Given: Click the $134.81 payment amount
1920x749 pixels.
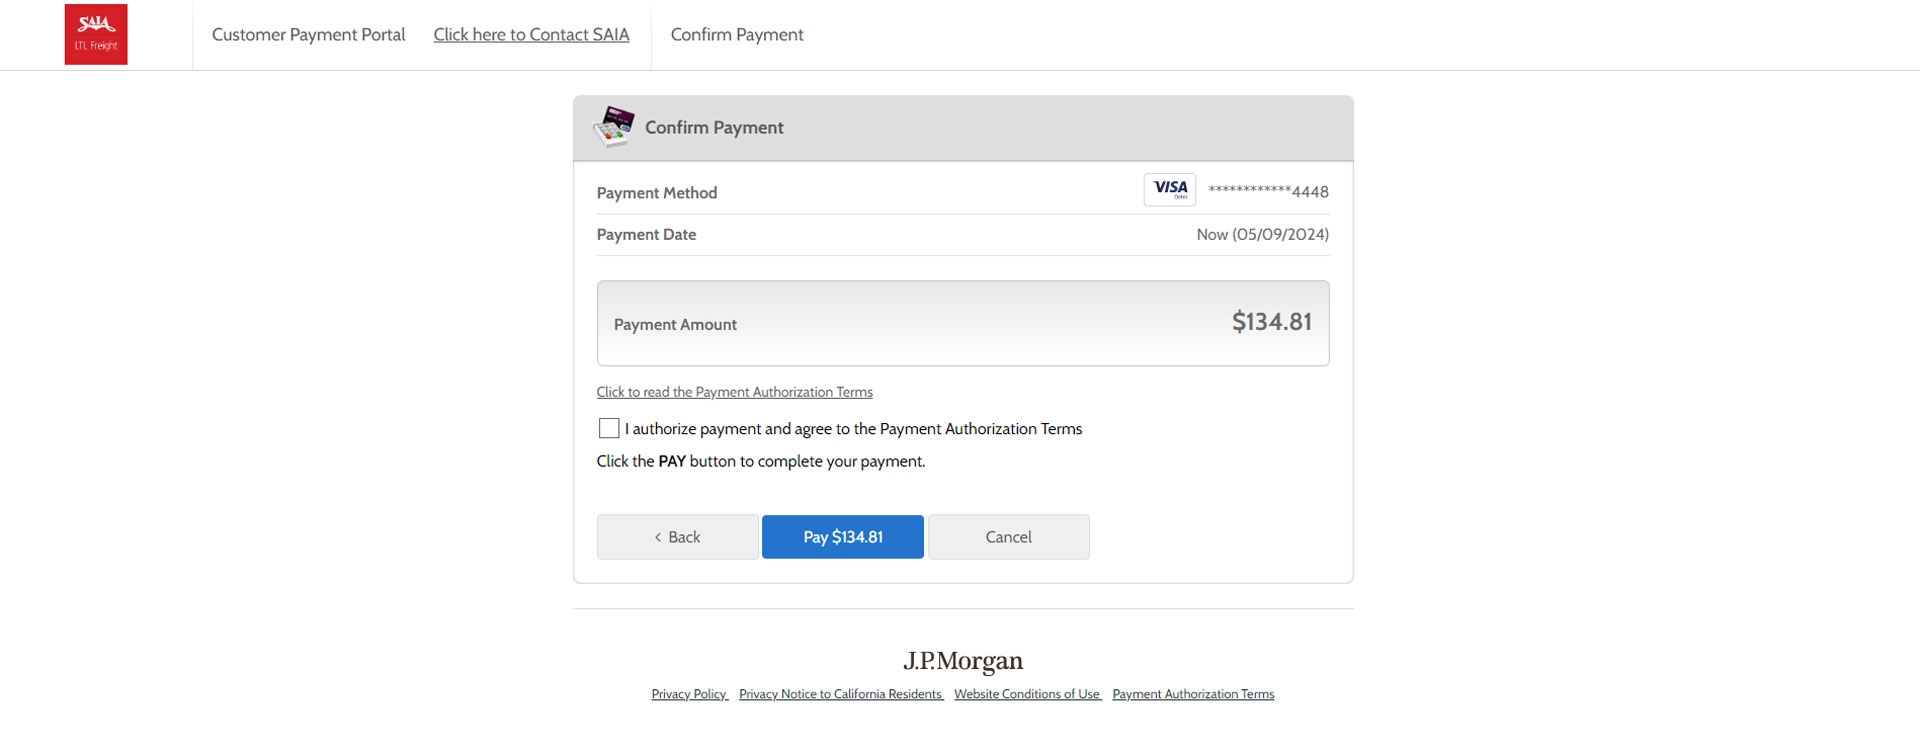Looking at the screenshot, I should click(x=1271, y=322).
